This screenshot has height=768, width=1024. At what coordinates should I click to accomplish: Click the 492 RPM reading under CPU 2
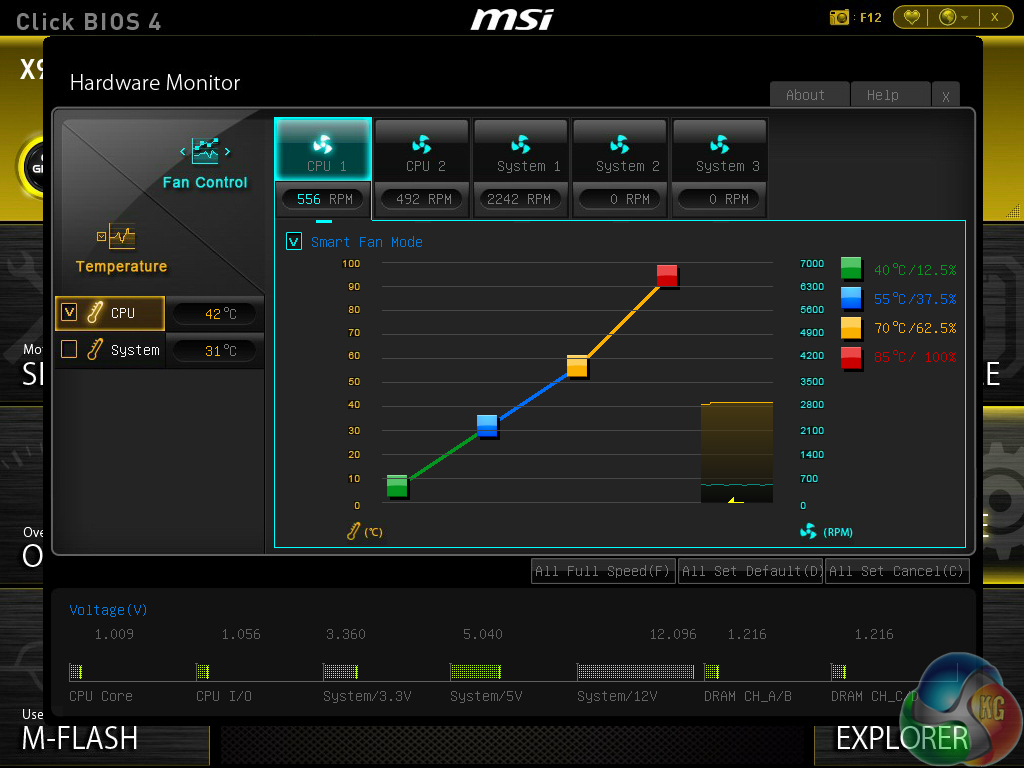pyautogui.click(x=423, y=199)
